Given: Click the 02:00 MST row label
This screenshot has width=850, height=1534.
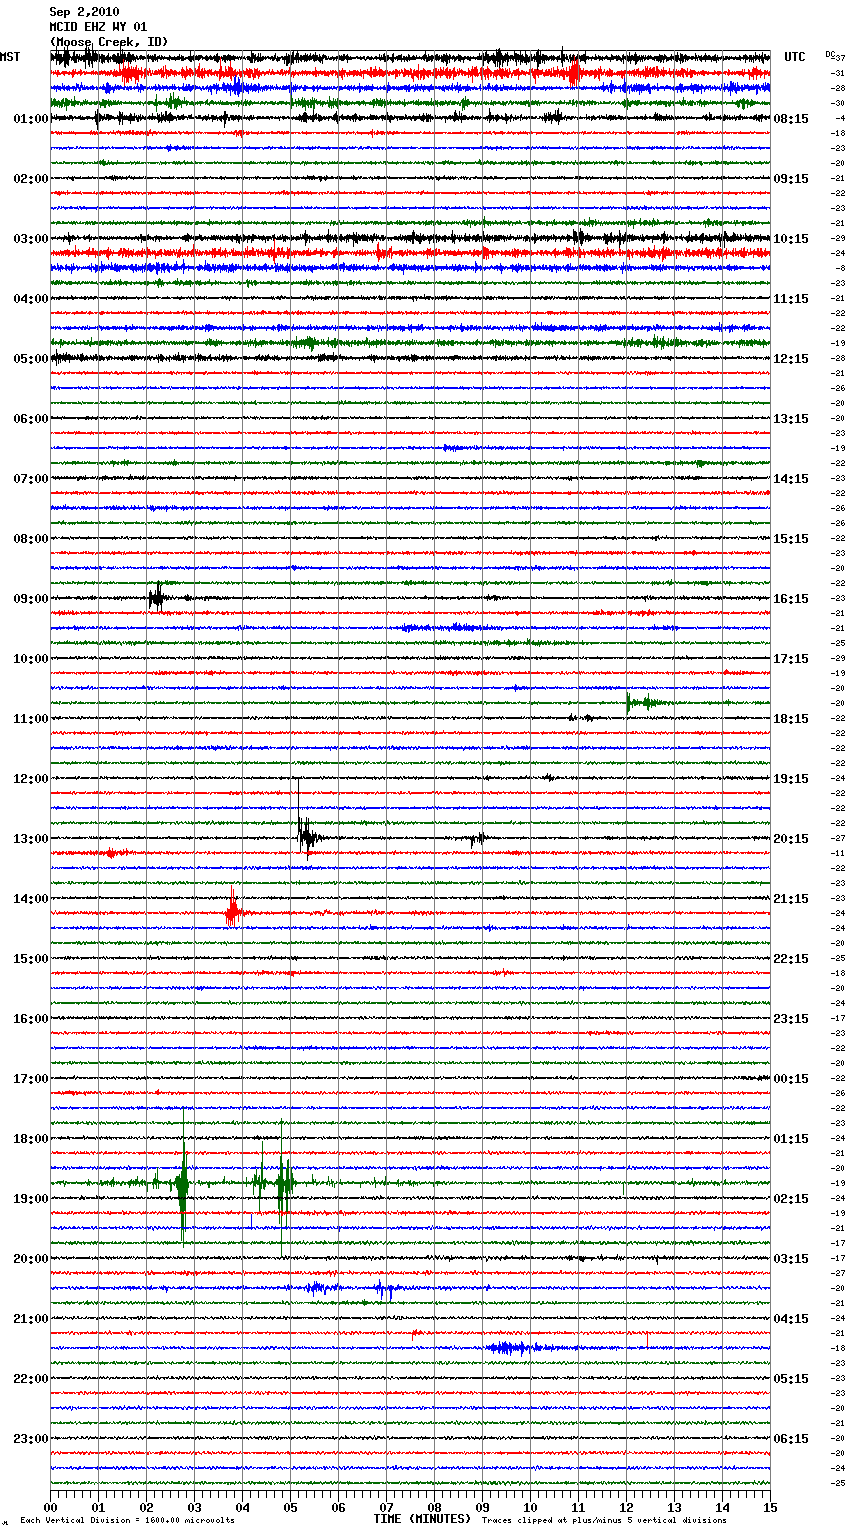Looking at the screenshot, I should [x=31, y=179].
